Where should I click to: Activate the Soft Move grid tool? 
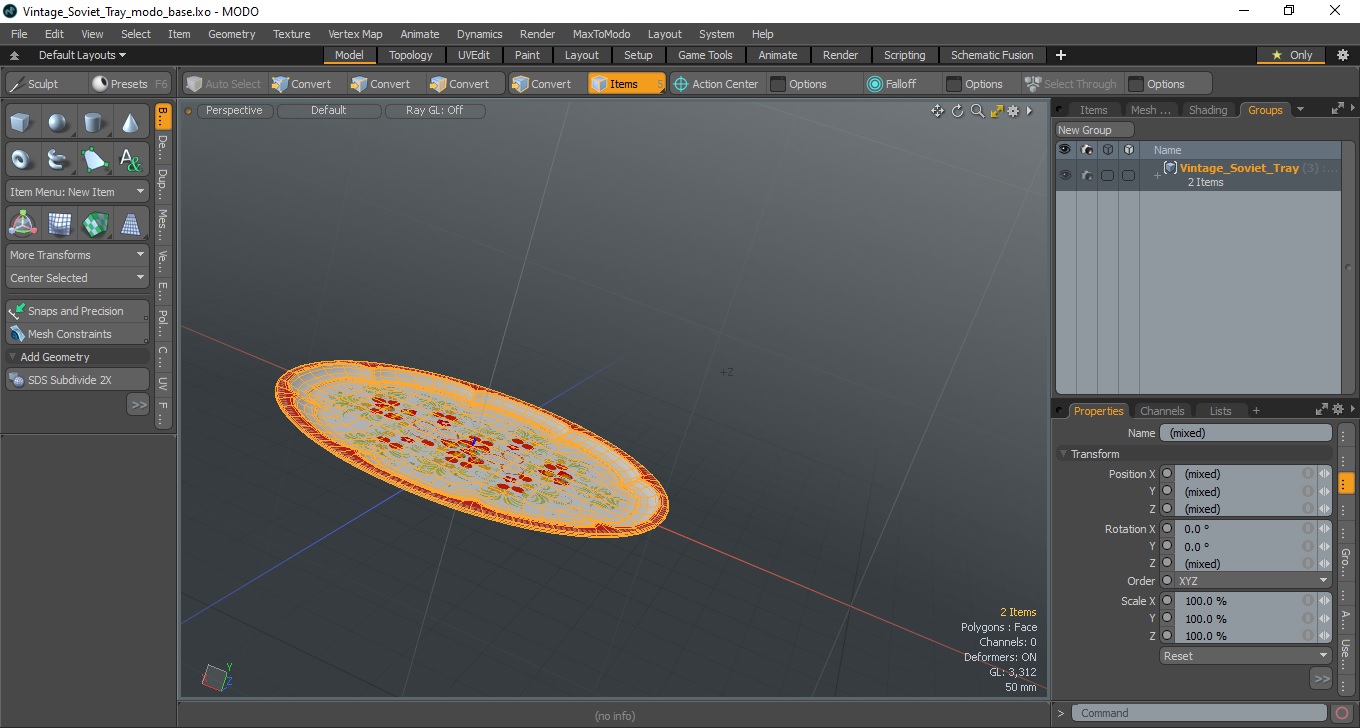(x=59, y=224)
